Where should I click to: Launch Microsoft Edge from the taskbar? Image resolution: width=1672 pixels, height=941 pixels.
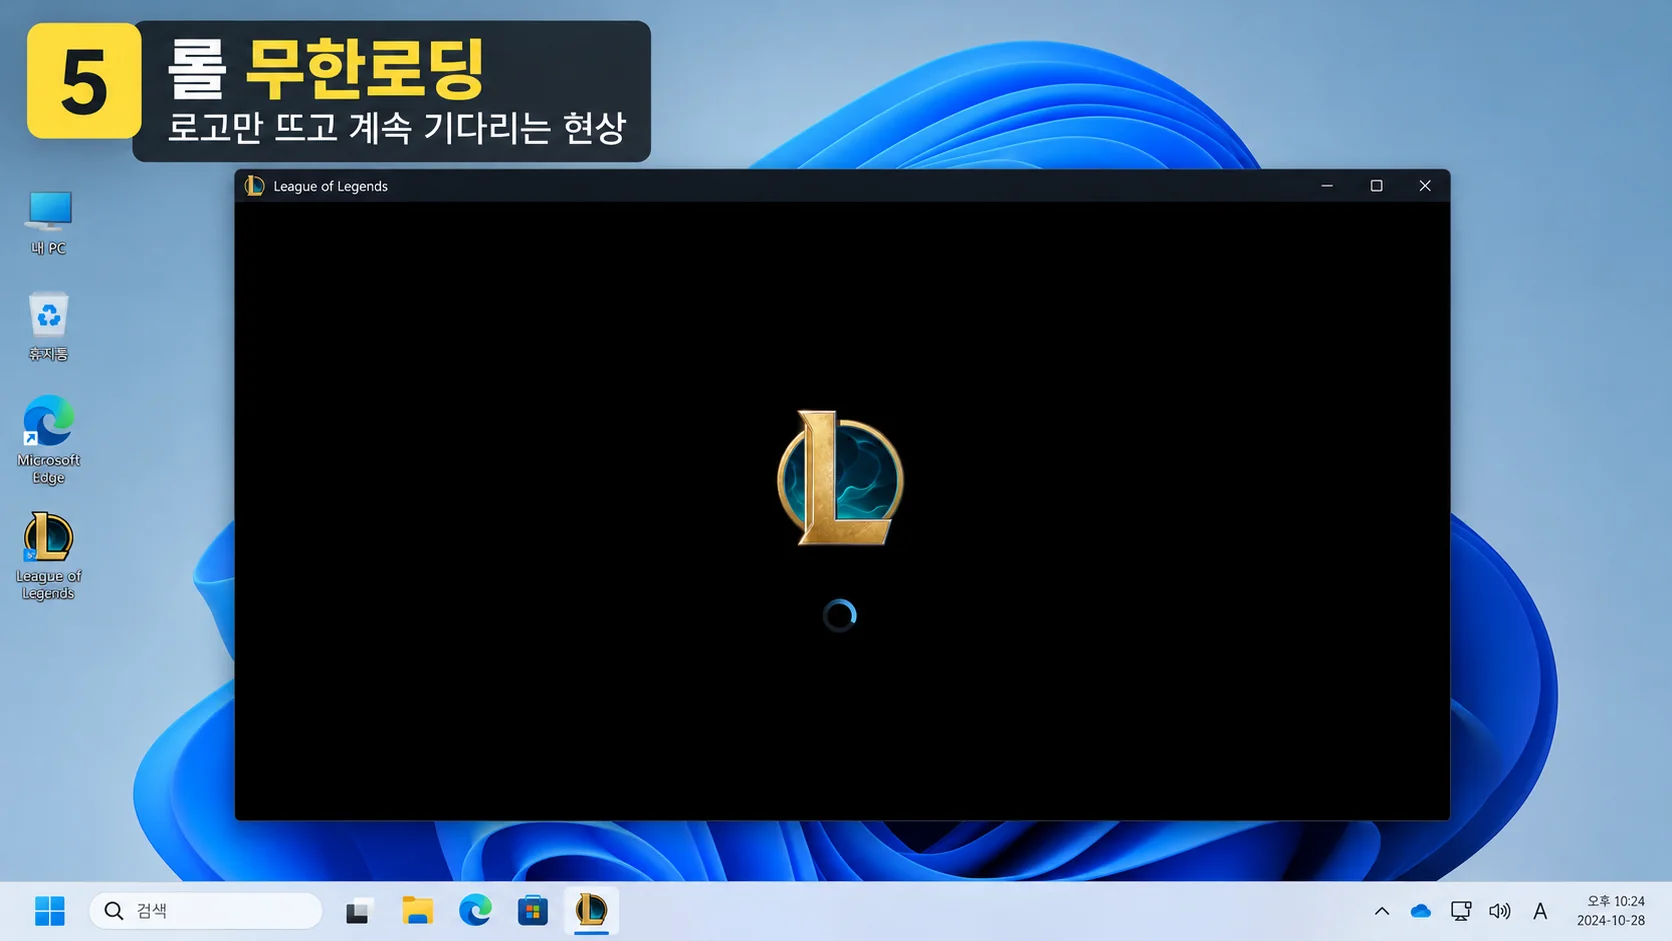pyautogui.click(x=475, y=911)
